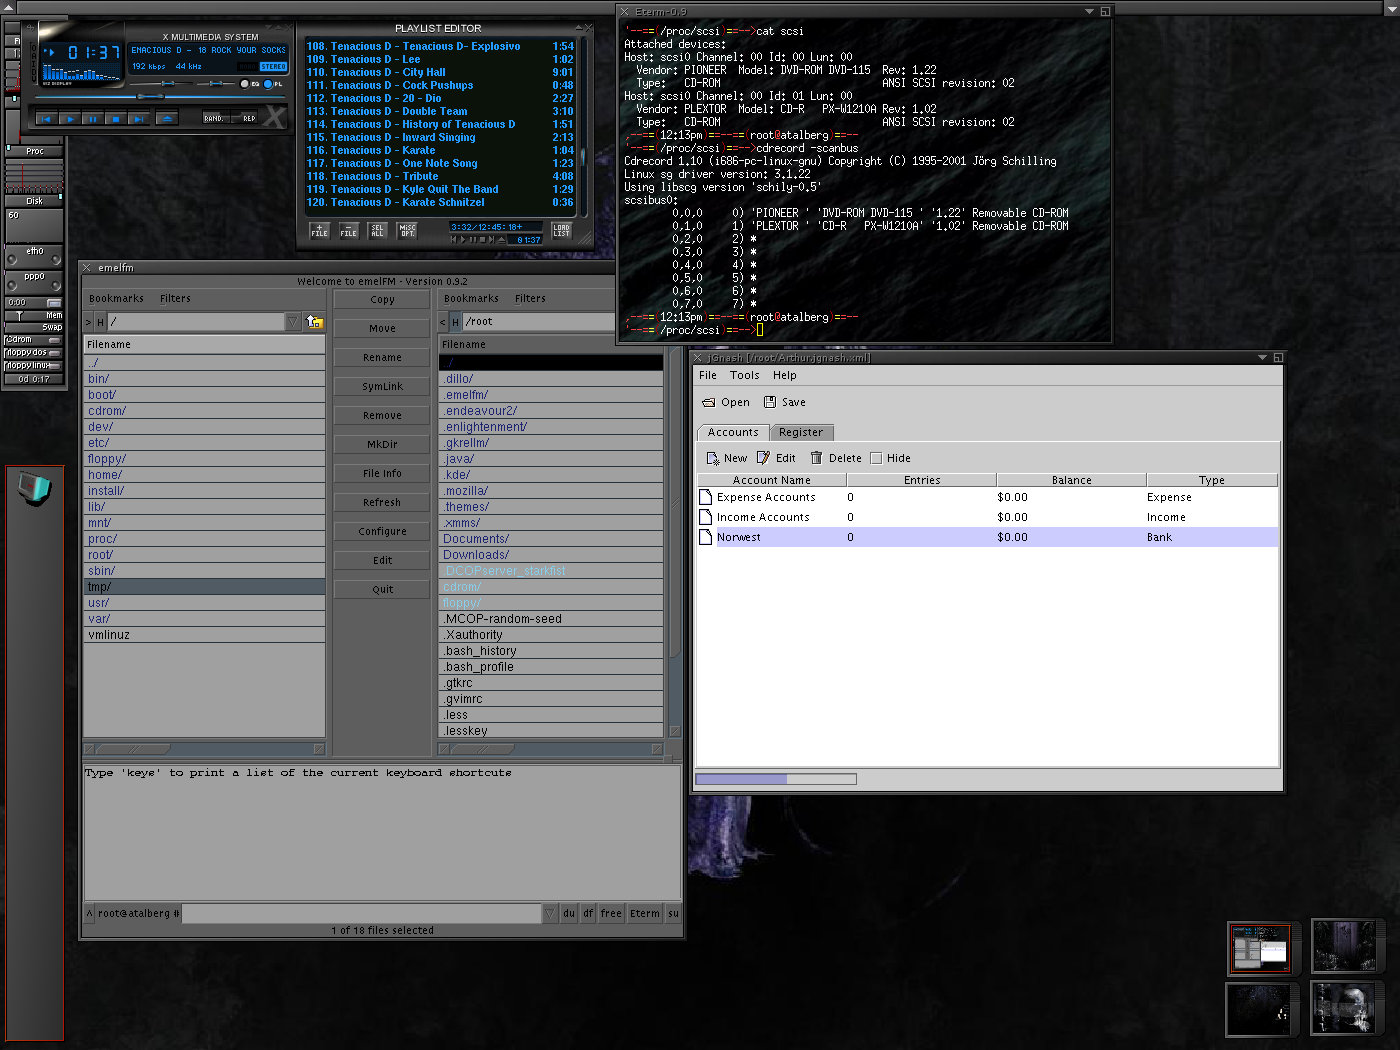Screen dimensions: 1400x1050
Task: Delete the selected account via trash icon
Action: click(x=816, y=458)
